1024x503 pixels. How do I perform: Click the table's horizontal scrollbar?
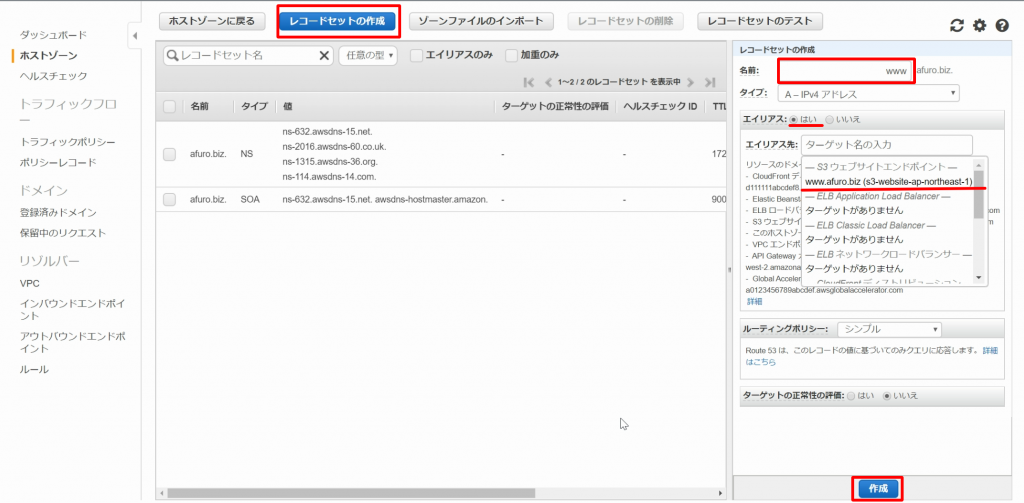pyautogui.click(x=351, y=493)
